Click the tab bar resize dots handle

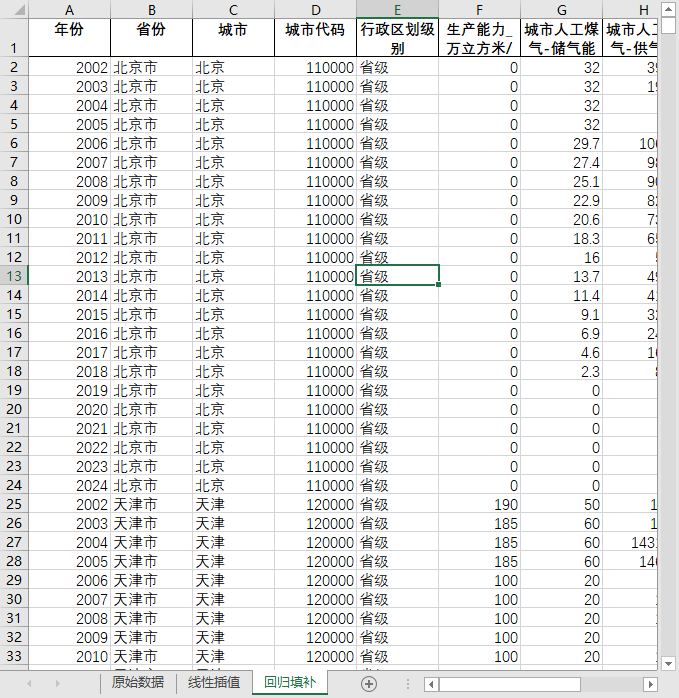[x=408, y=683]
